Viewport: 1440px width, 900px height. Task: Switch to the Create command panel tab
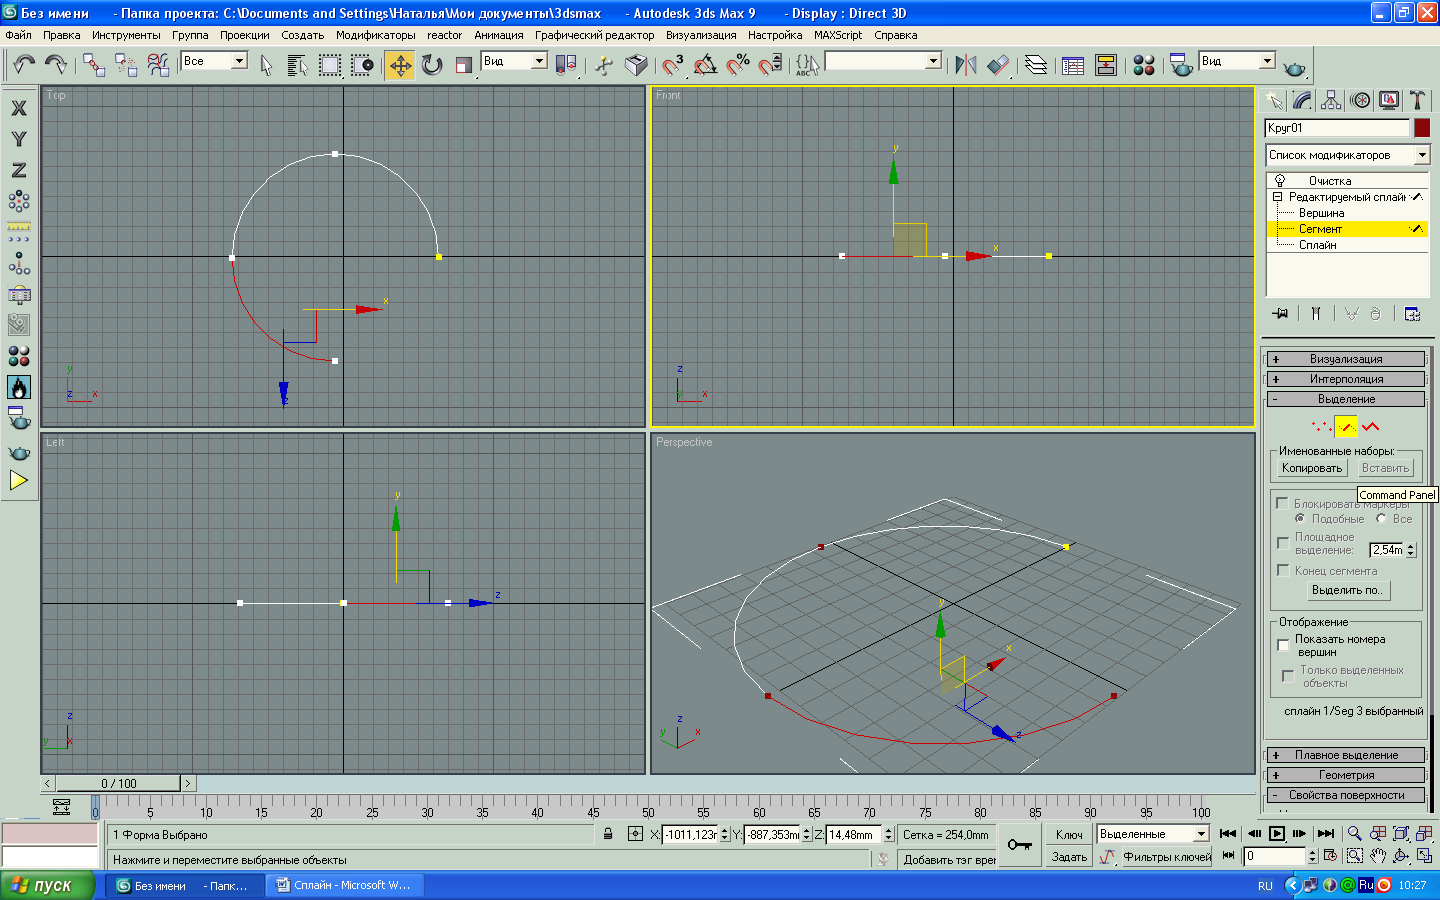(1273, 100)
